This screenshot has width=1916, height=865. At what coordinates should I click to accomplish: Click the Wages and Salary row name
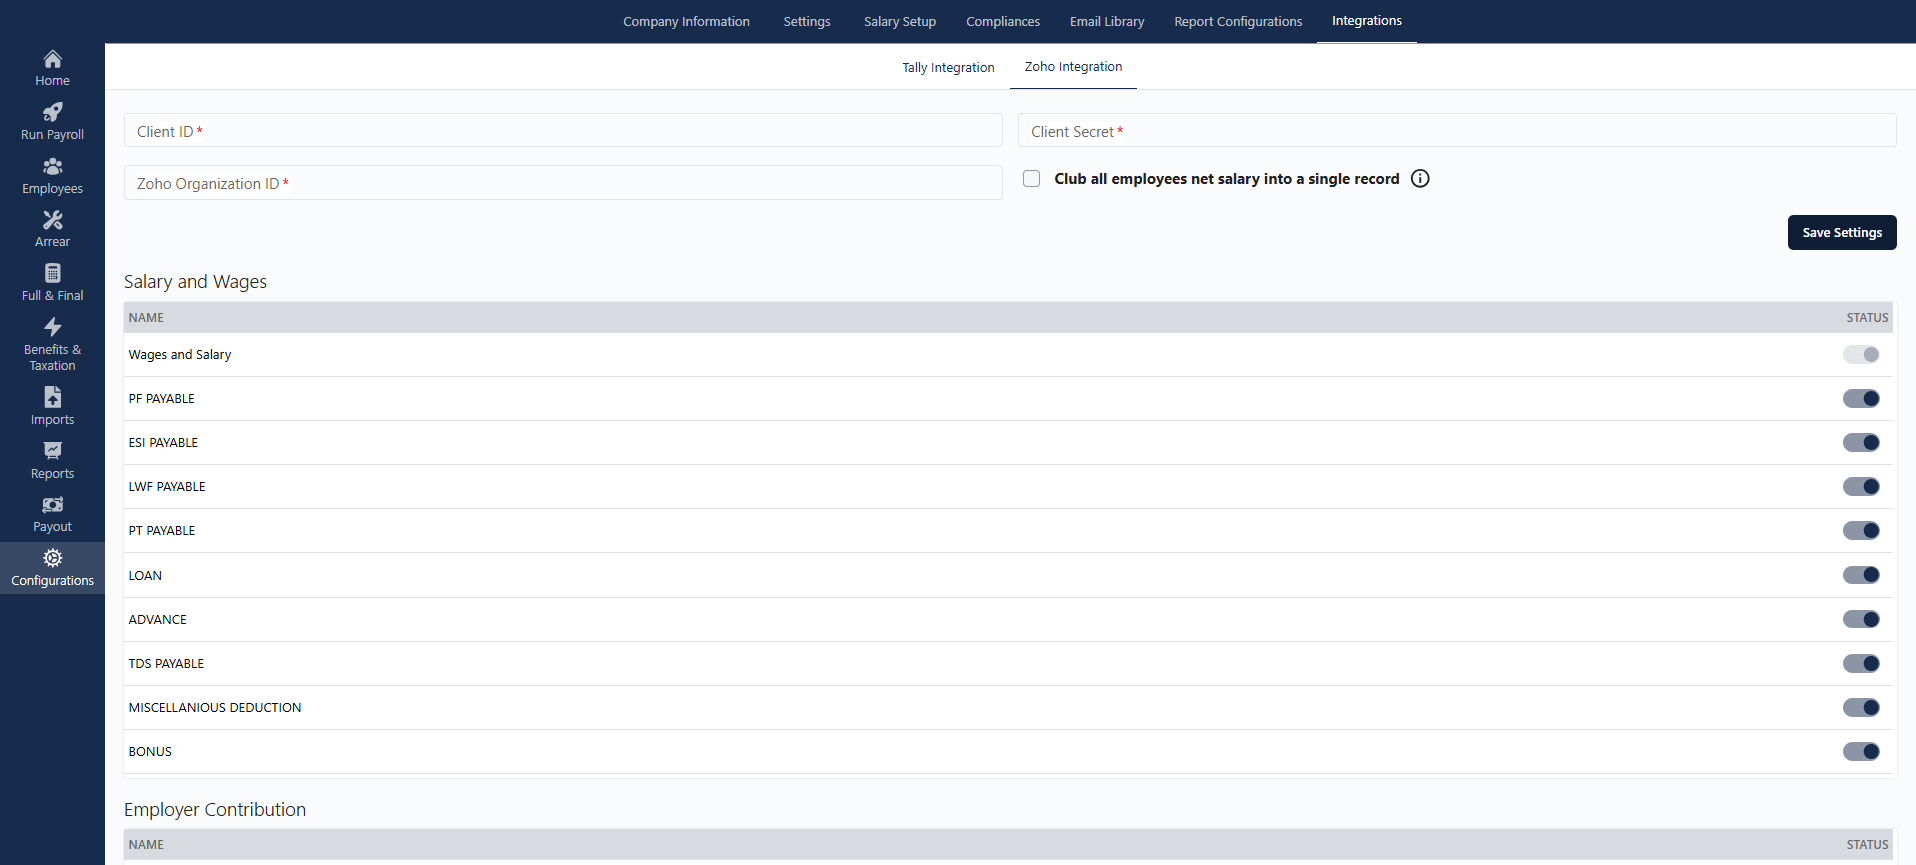tap(180, 355)
